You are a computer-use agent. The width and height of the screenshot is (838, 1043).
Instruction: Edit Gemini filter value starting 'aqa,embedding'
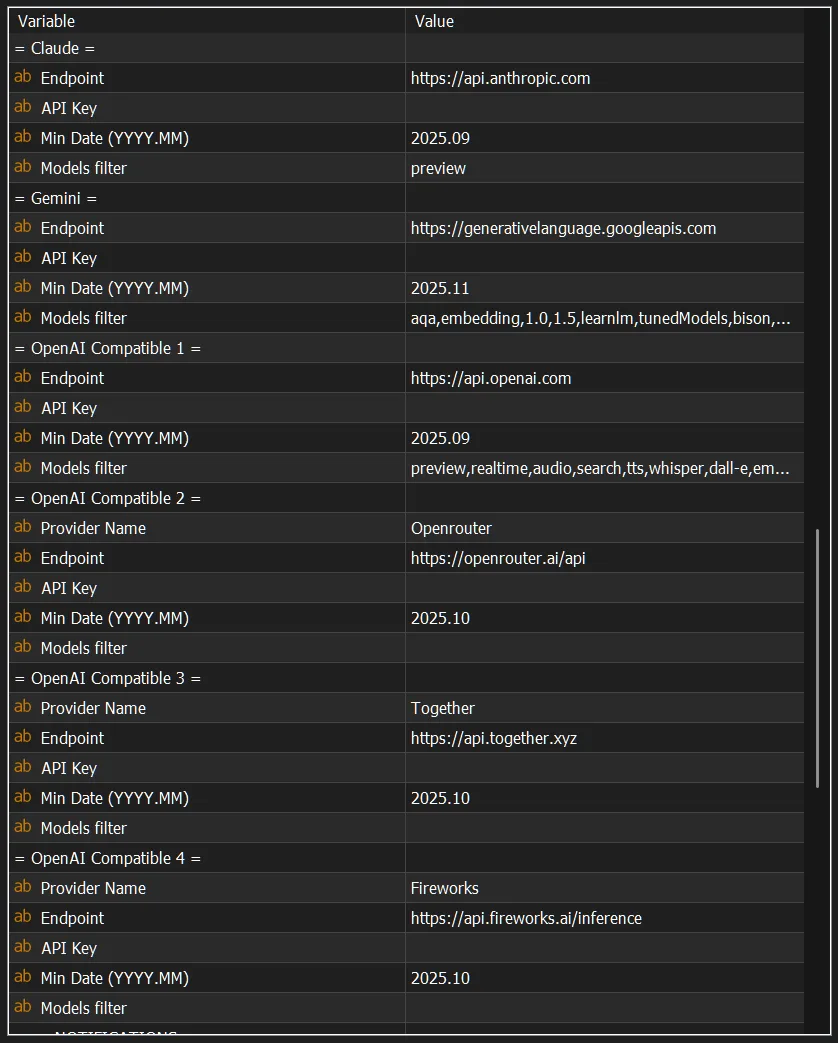(605, 318)
